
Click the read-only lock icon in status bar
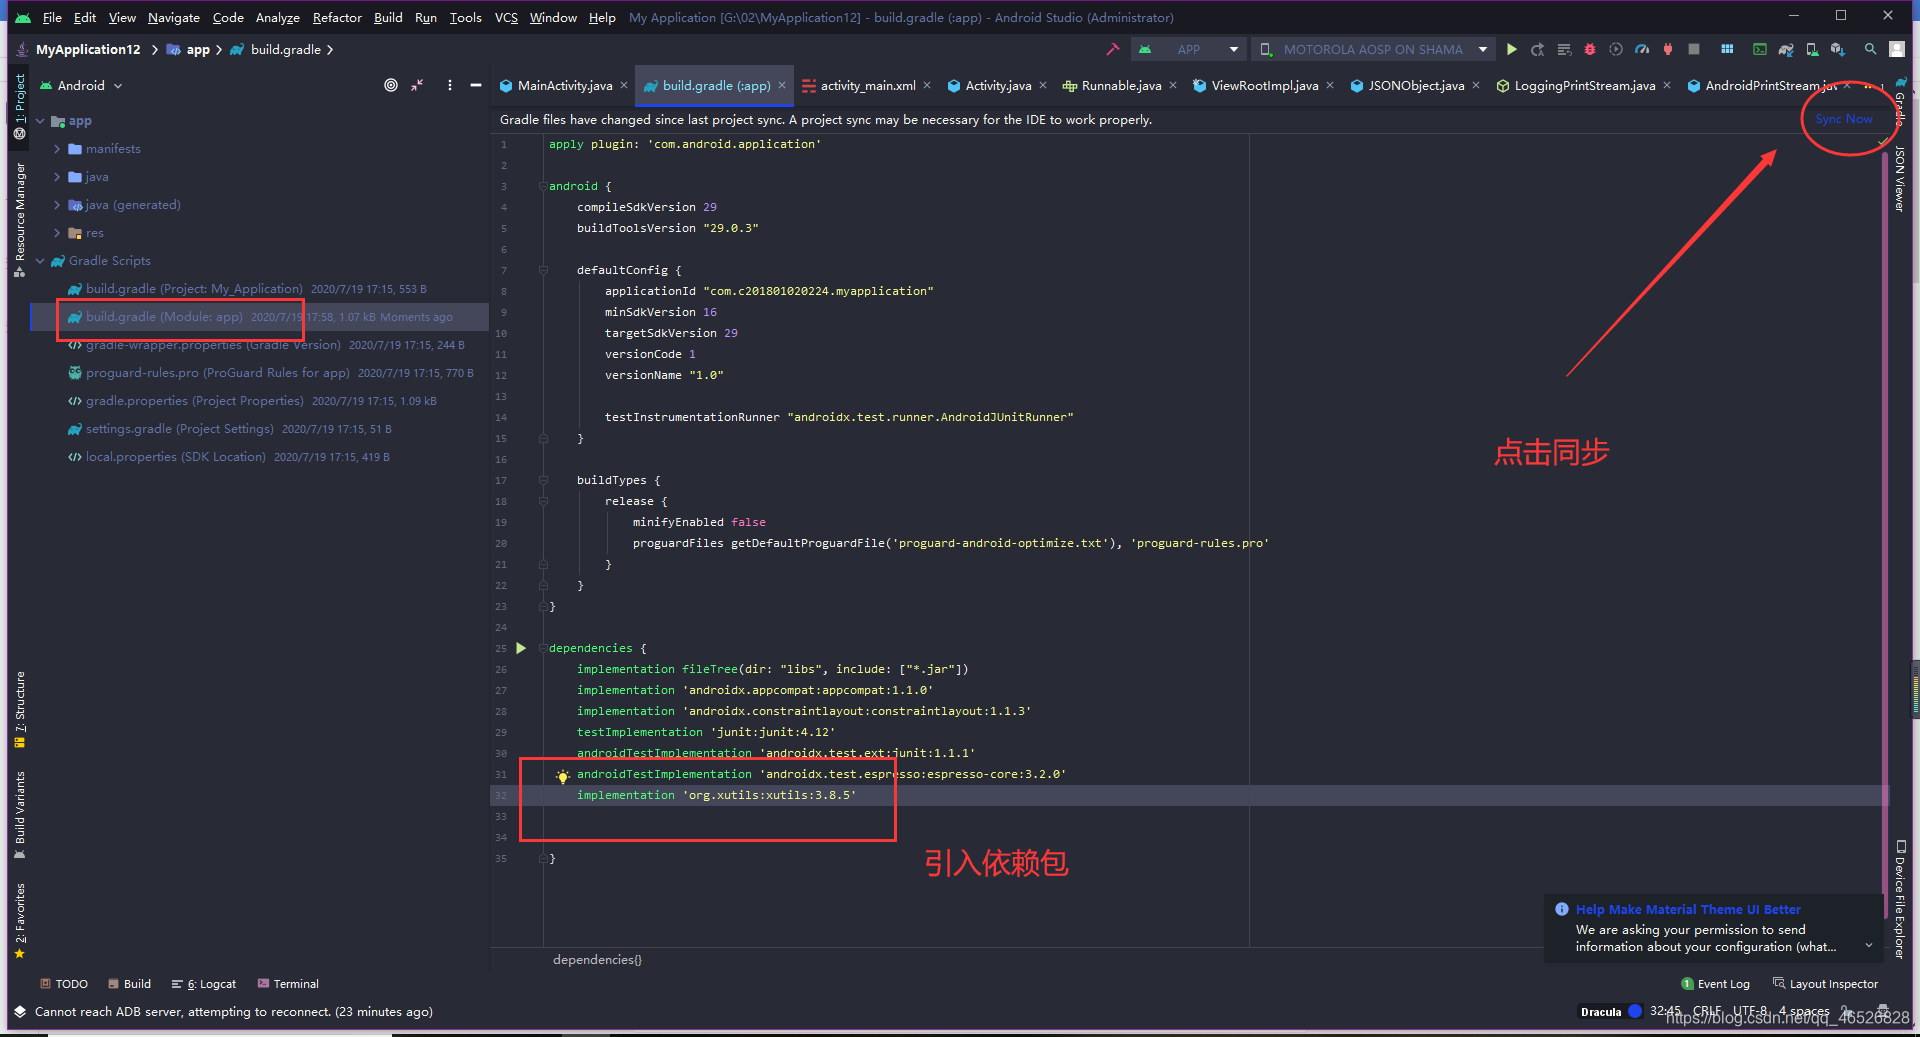coord(1846,1011)
